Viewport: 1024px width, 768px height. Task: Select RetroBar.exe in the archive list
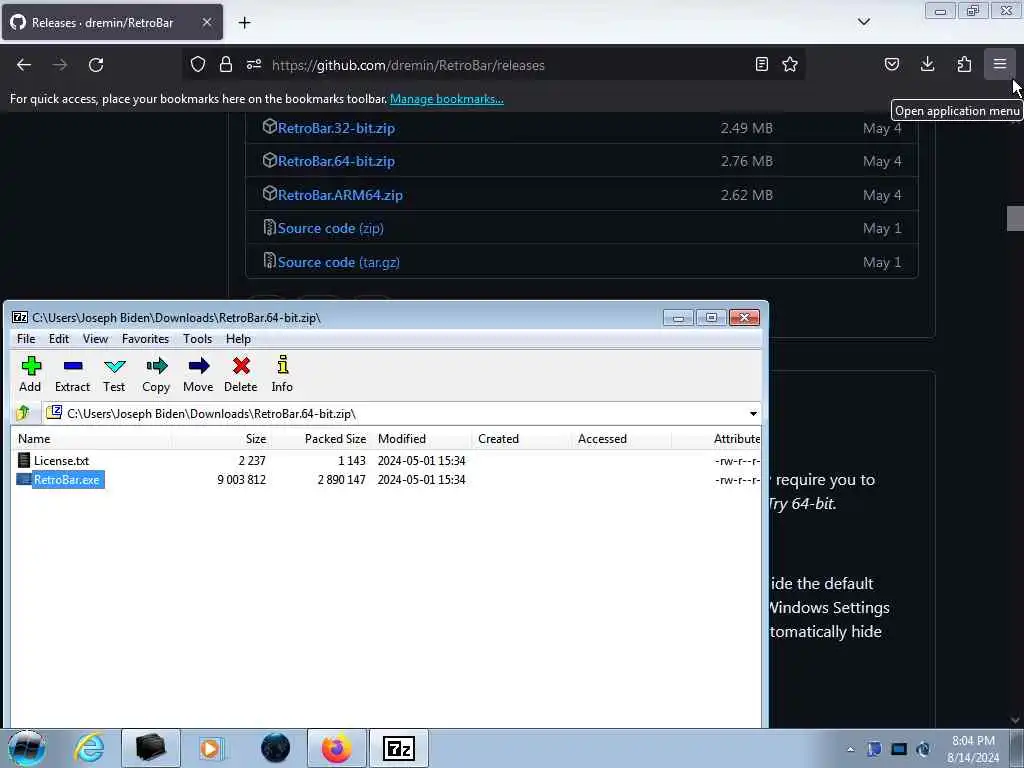(x=59, y=480)
